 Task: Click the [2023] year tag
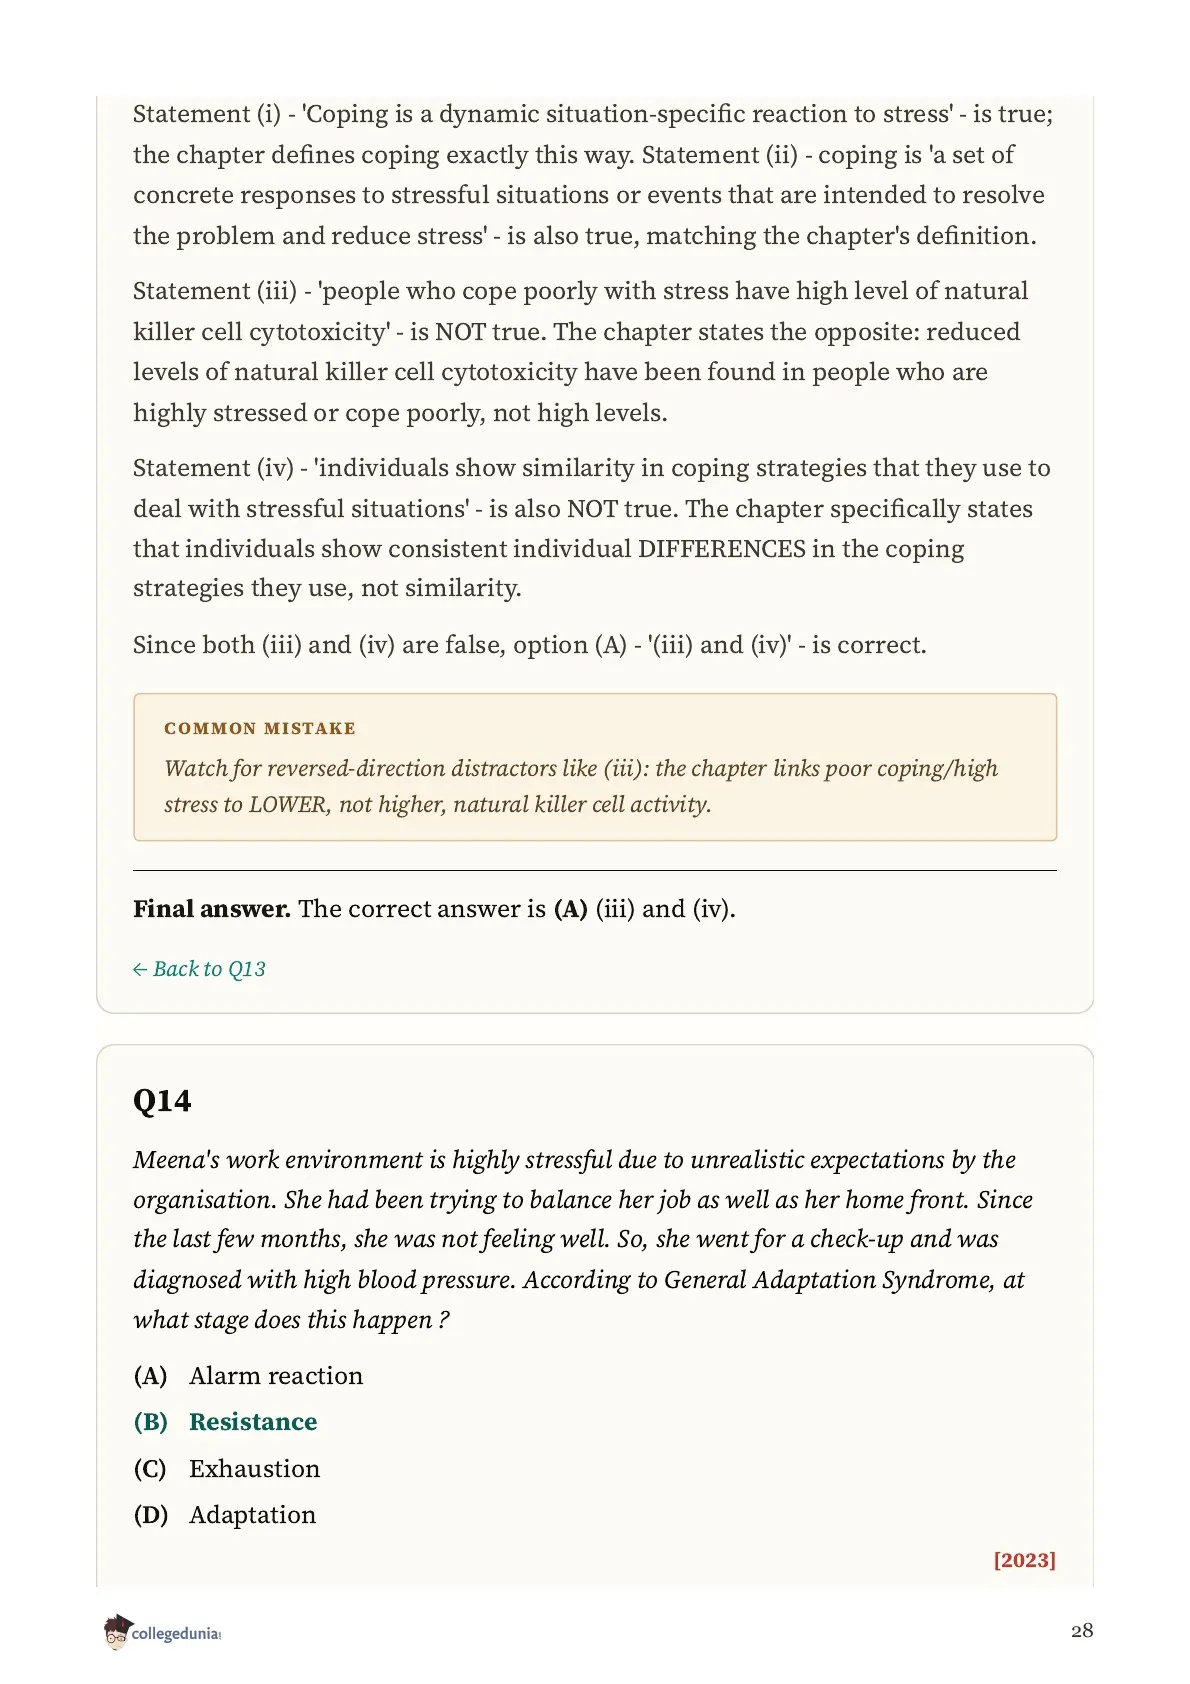pyautogui.click(x=1025, y=1560)
